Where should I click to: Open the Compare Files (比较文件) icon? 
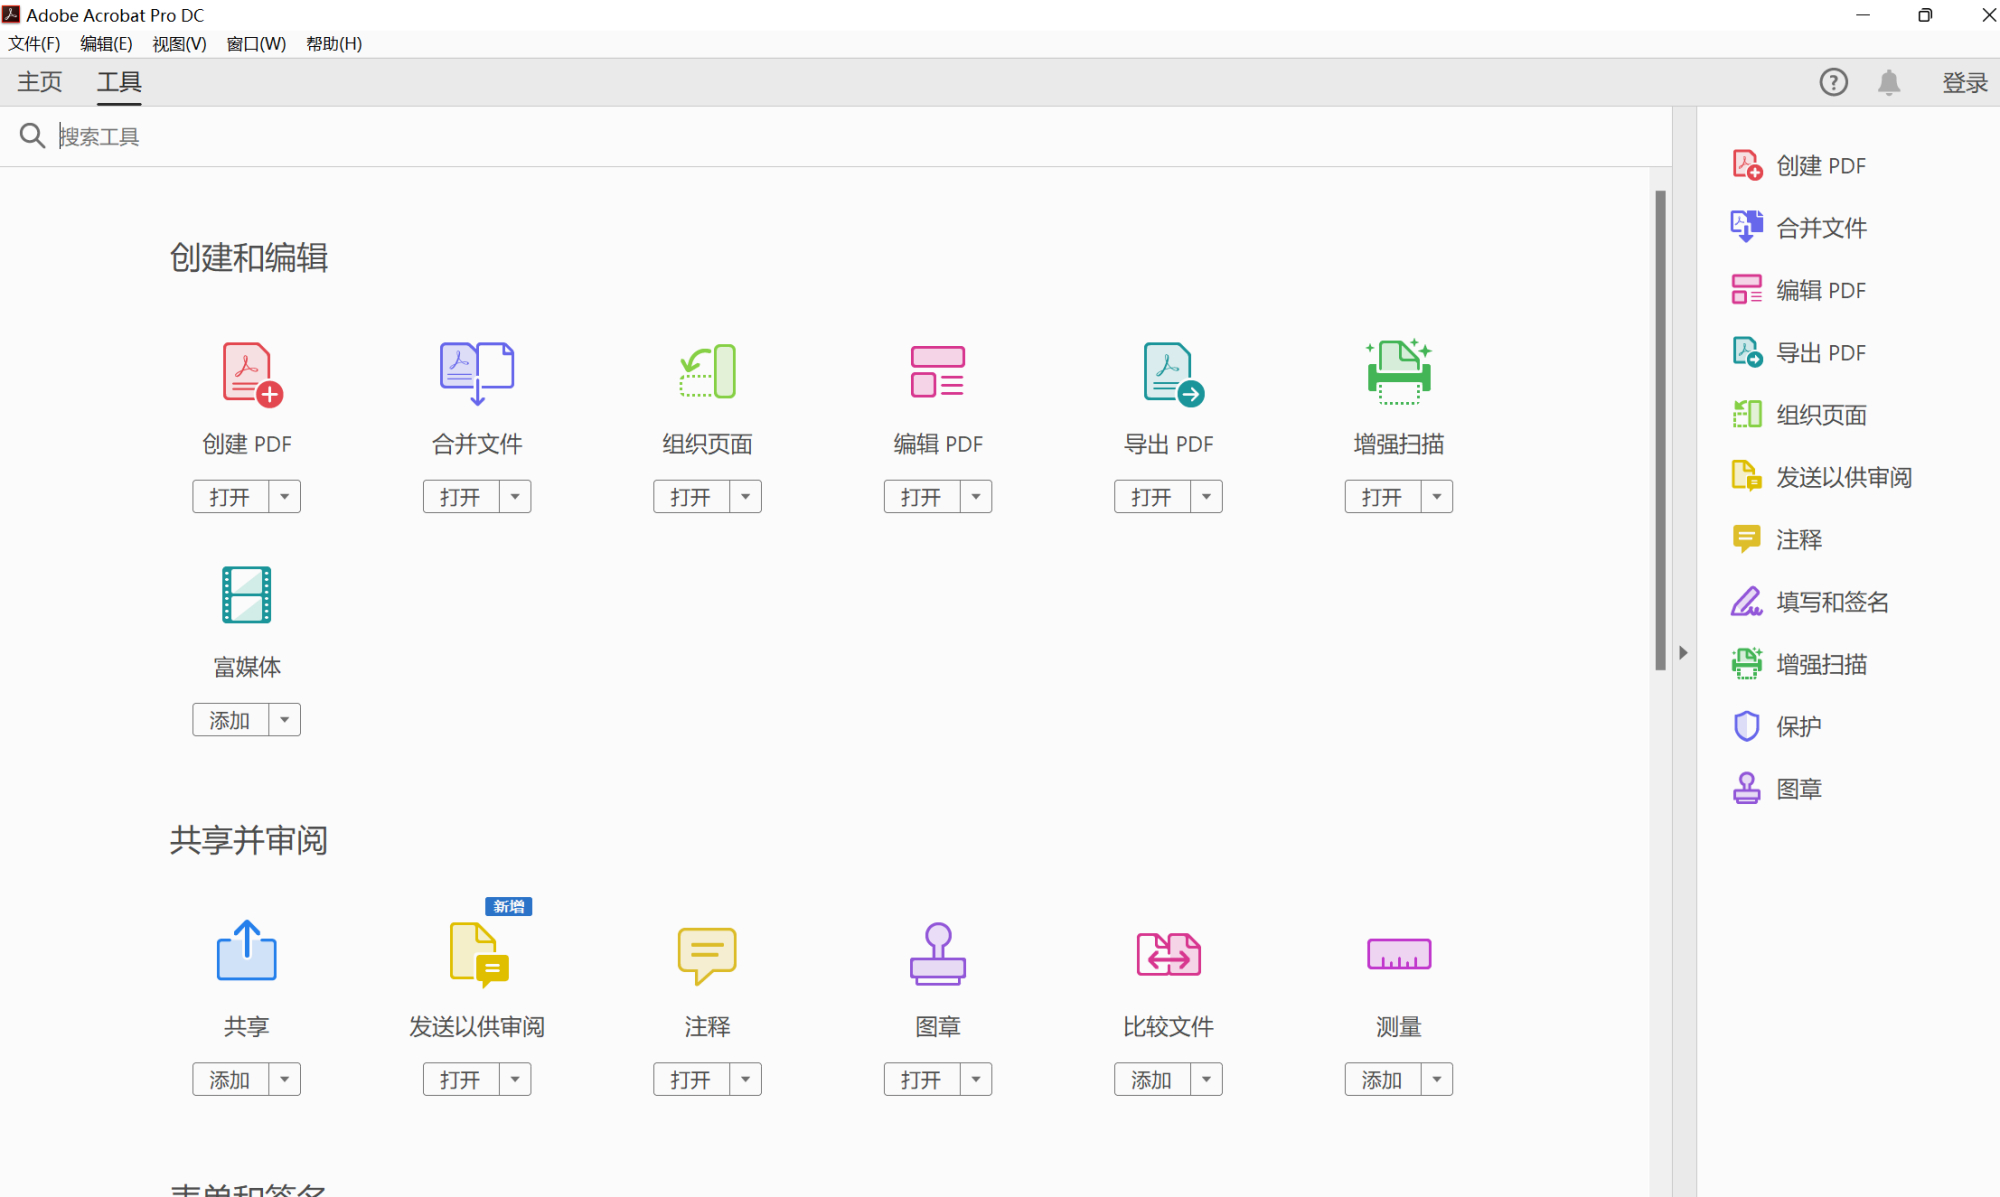coord(1168,954)
